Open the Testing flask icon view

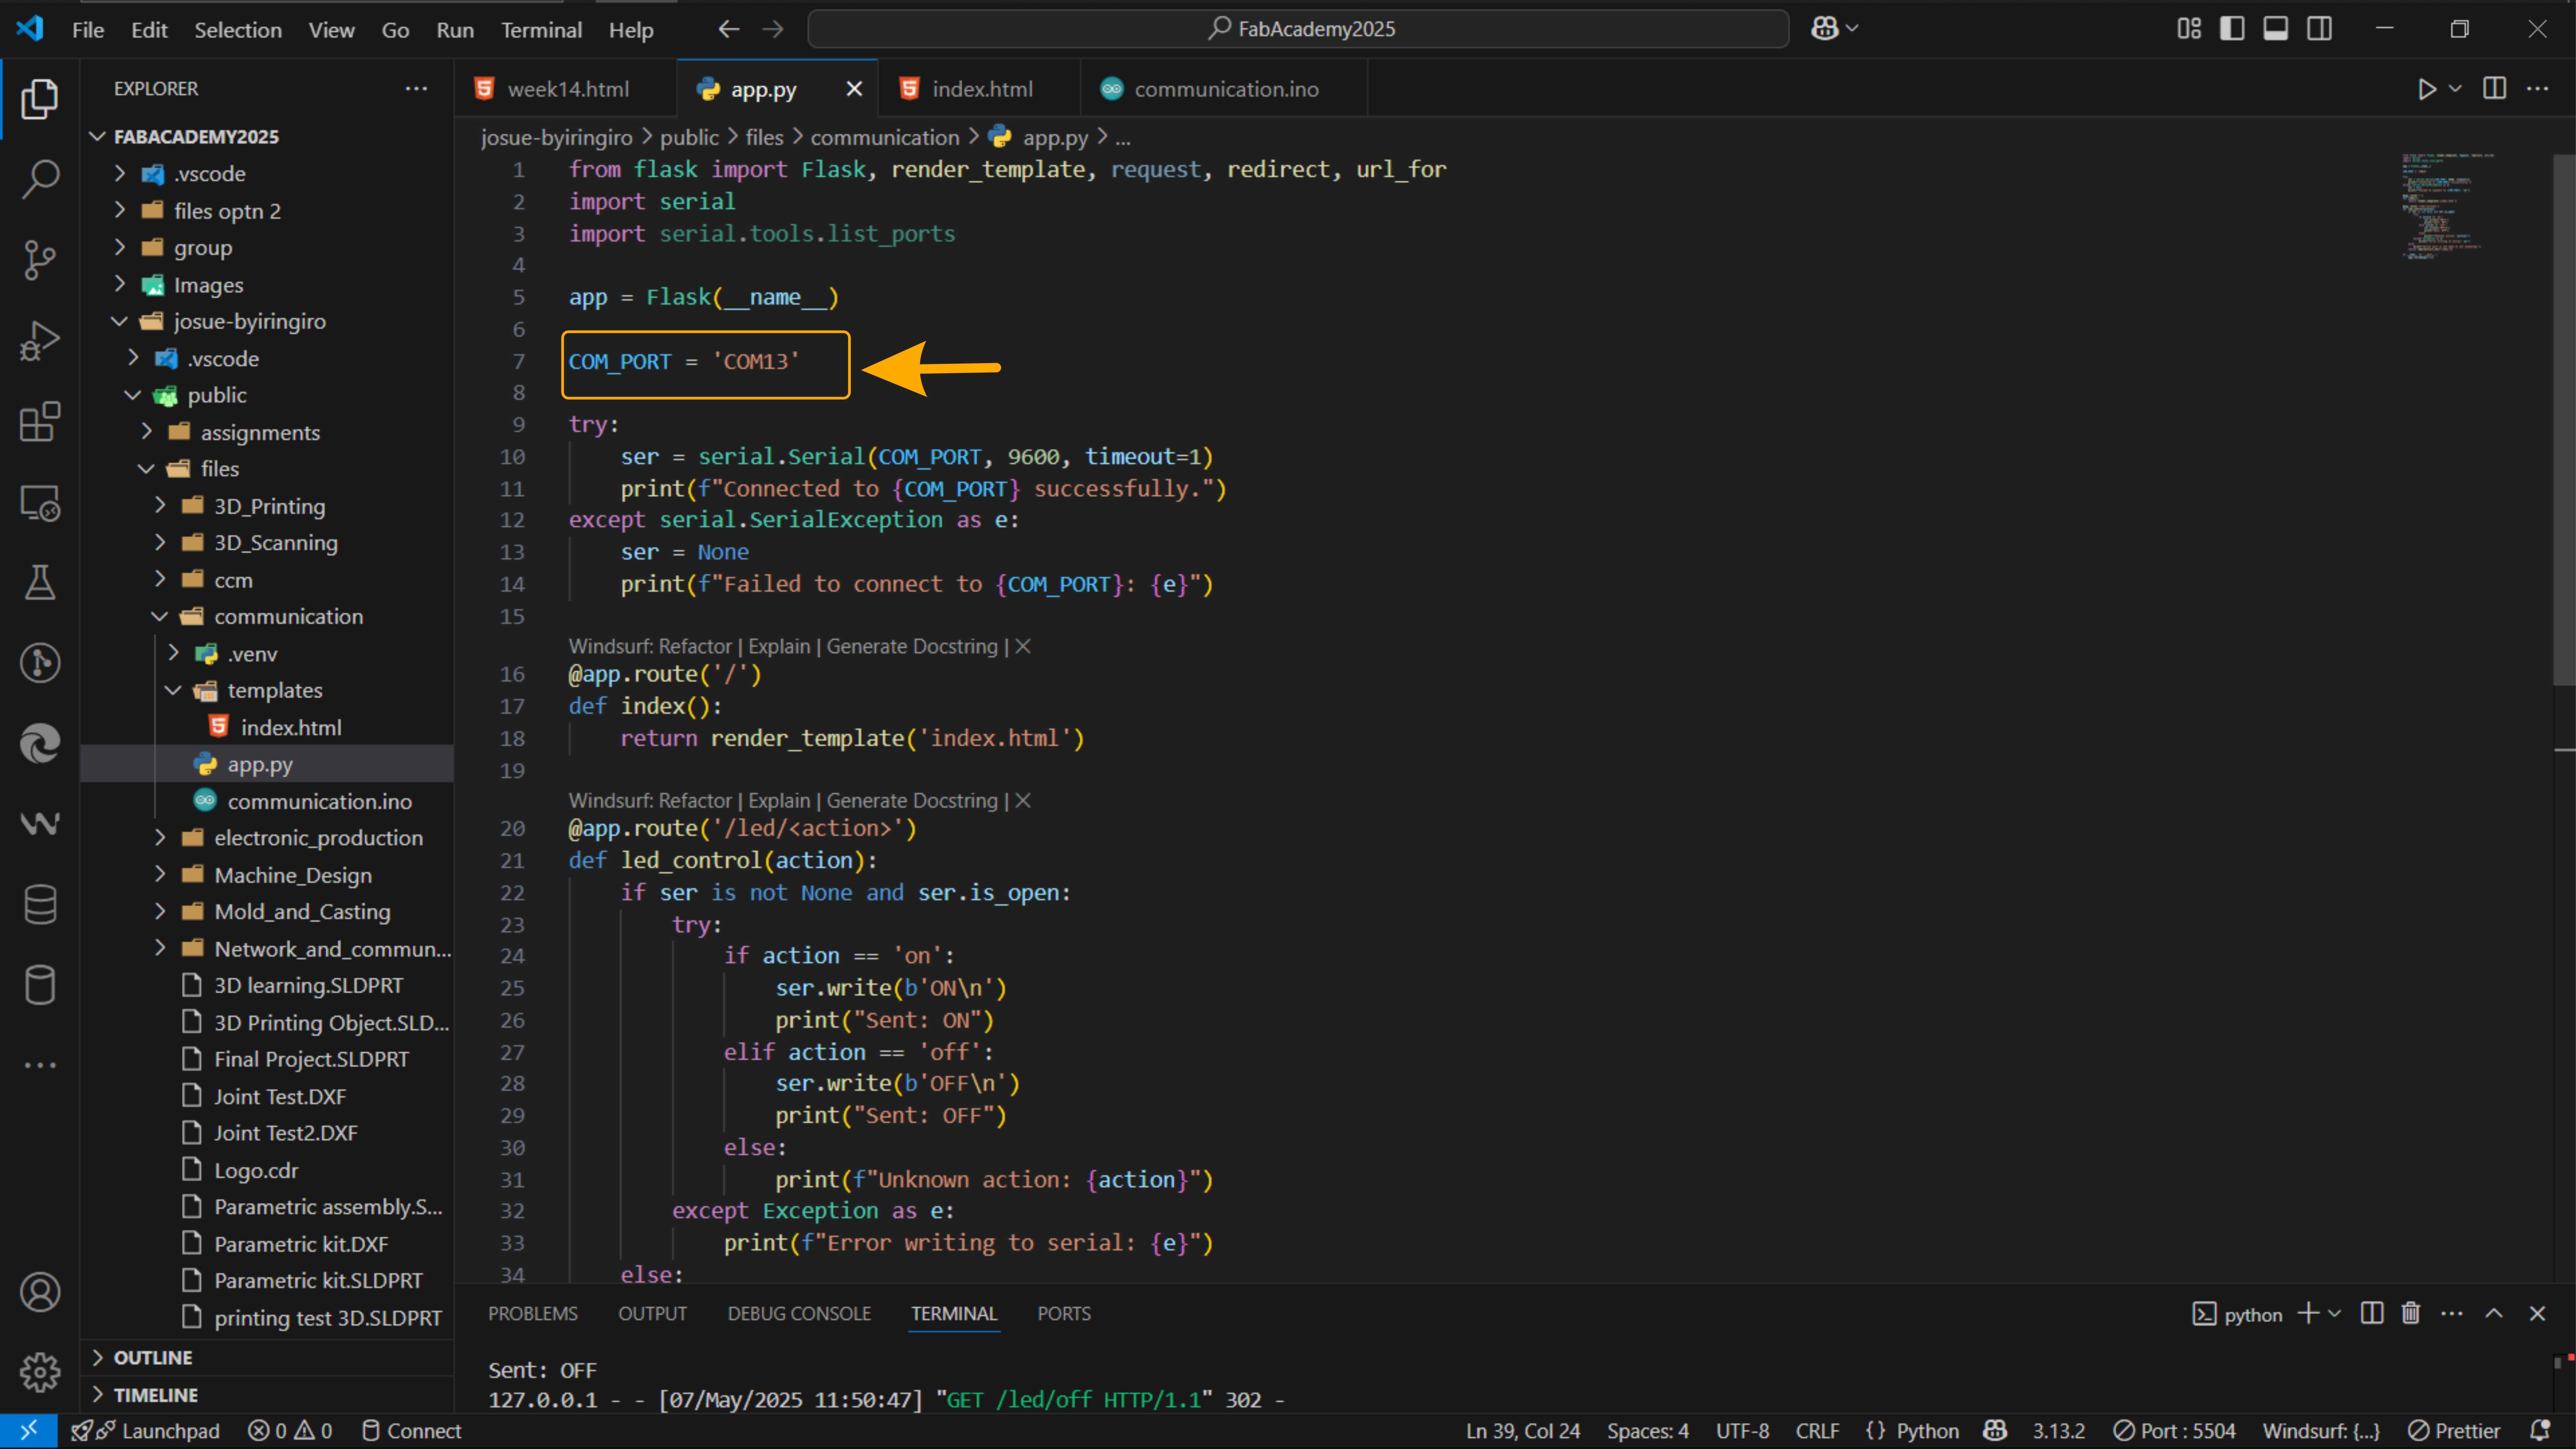[40, 582]
